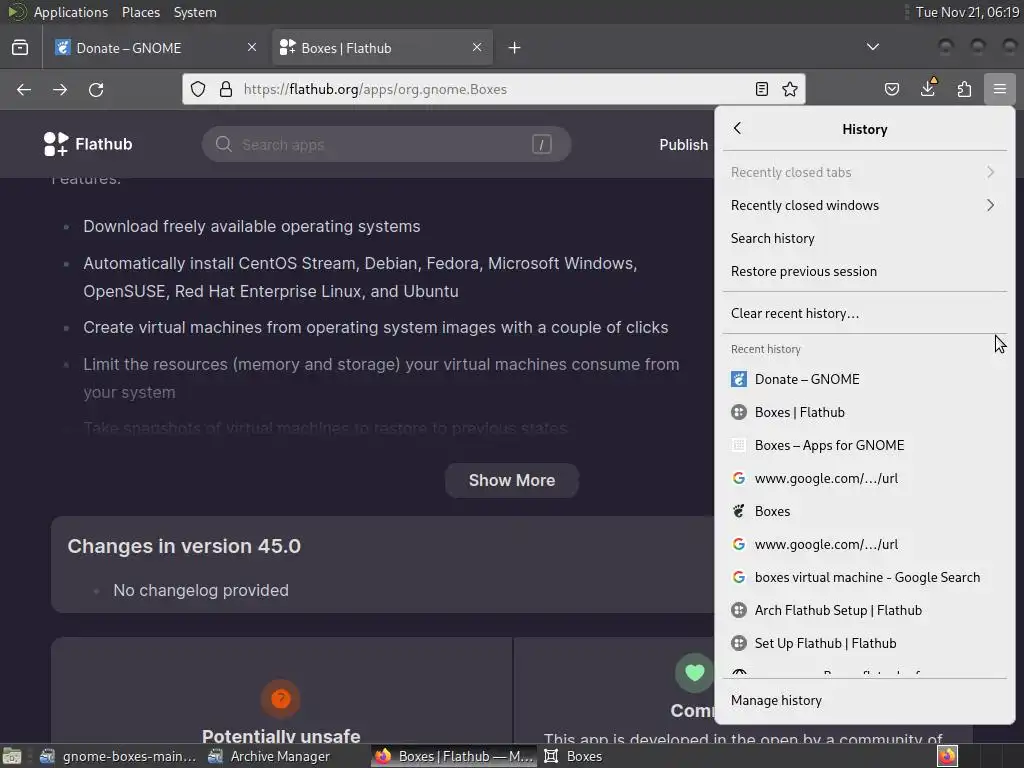1024x768 pixels.
Task: Open Firefox View tab icon
Action: [20, 48]
